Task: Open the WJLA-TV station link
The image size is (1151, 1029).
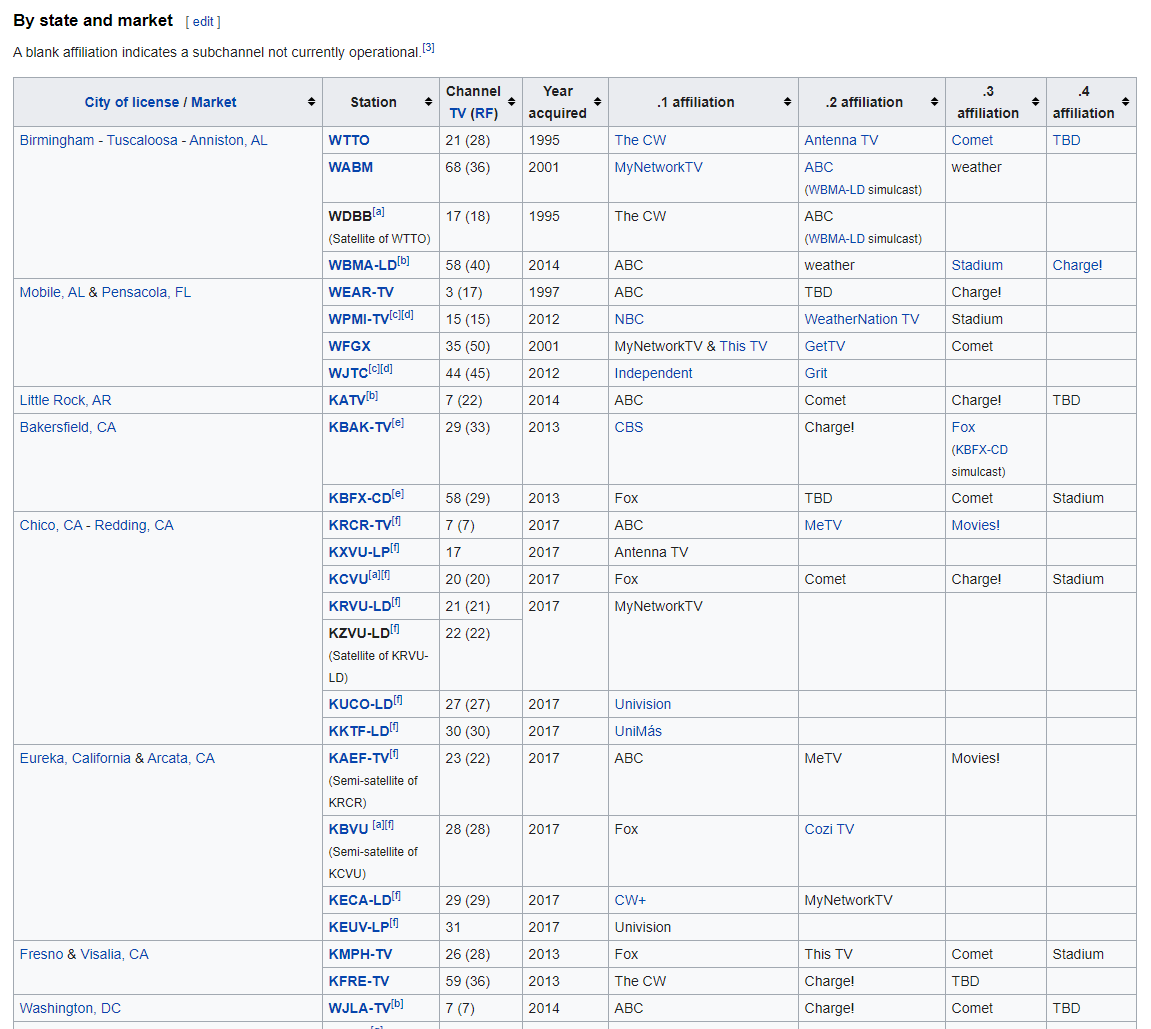Action: (360, 1008)
